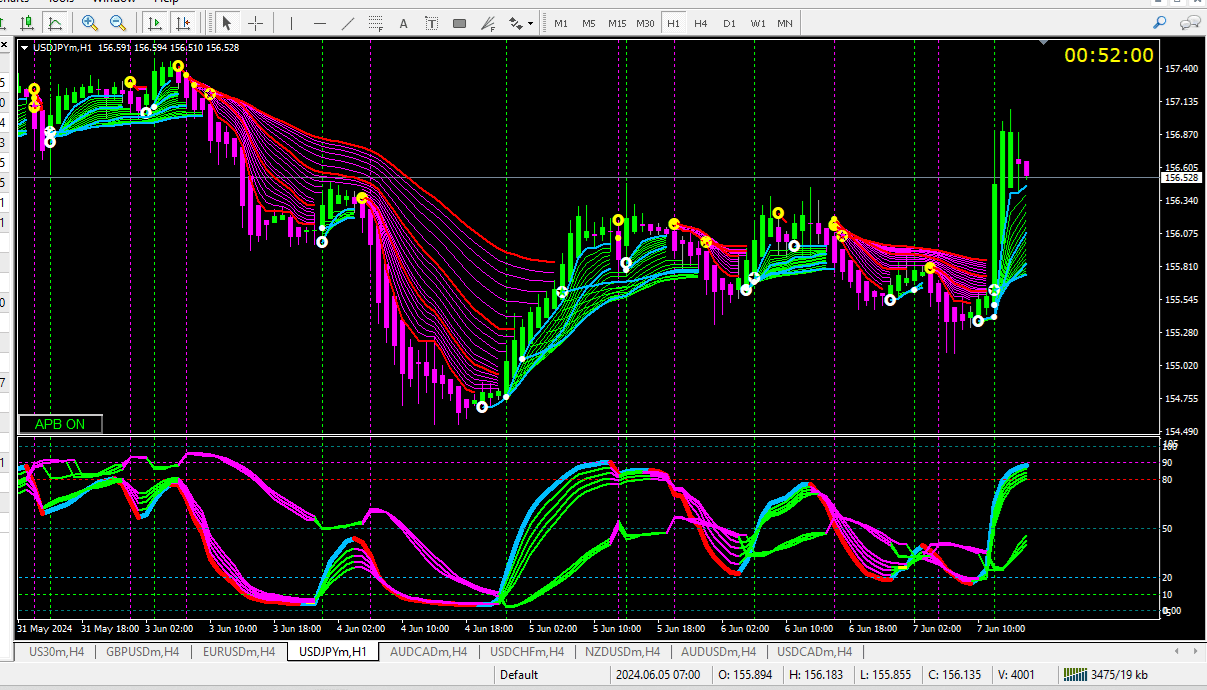Click the 154.755 price scale value
1207x690 pixels.
click(x=1182, y=399)
